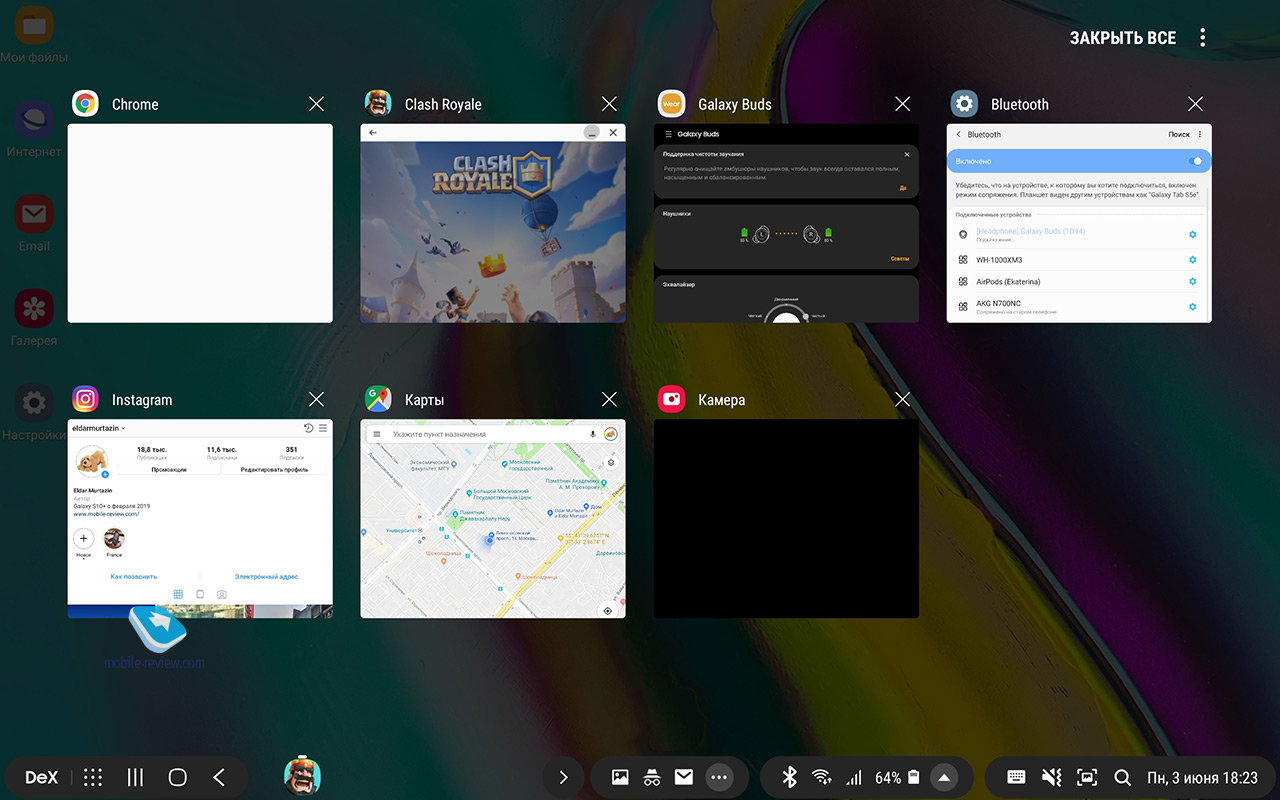Click the Bluetooth settings gear card icon

click(964, 104)
